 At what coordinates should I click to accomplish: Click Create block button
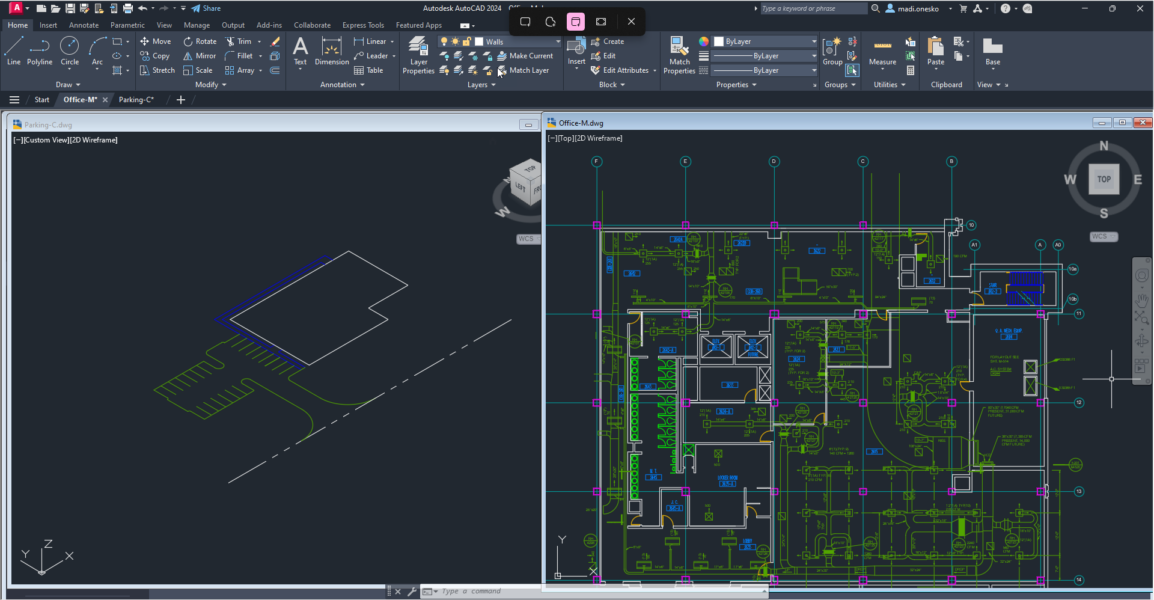[x=607, y=42]
